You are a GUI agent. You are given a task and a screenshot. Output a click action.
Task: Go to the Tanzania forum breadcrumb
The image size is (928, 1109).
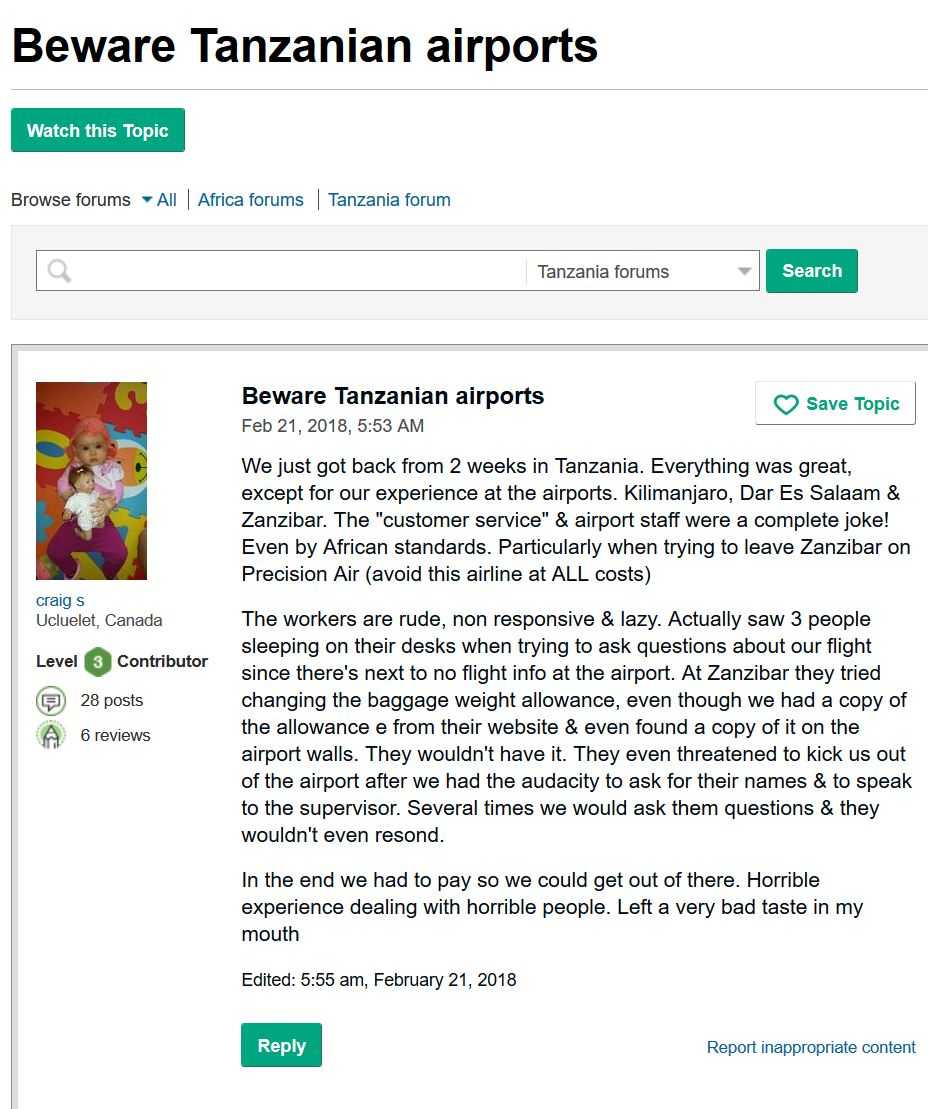coord(389,200)
